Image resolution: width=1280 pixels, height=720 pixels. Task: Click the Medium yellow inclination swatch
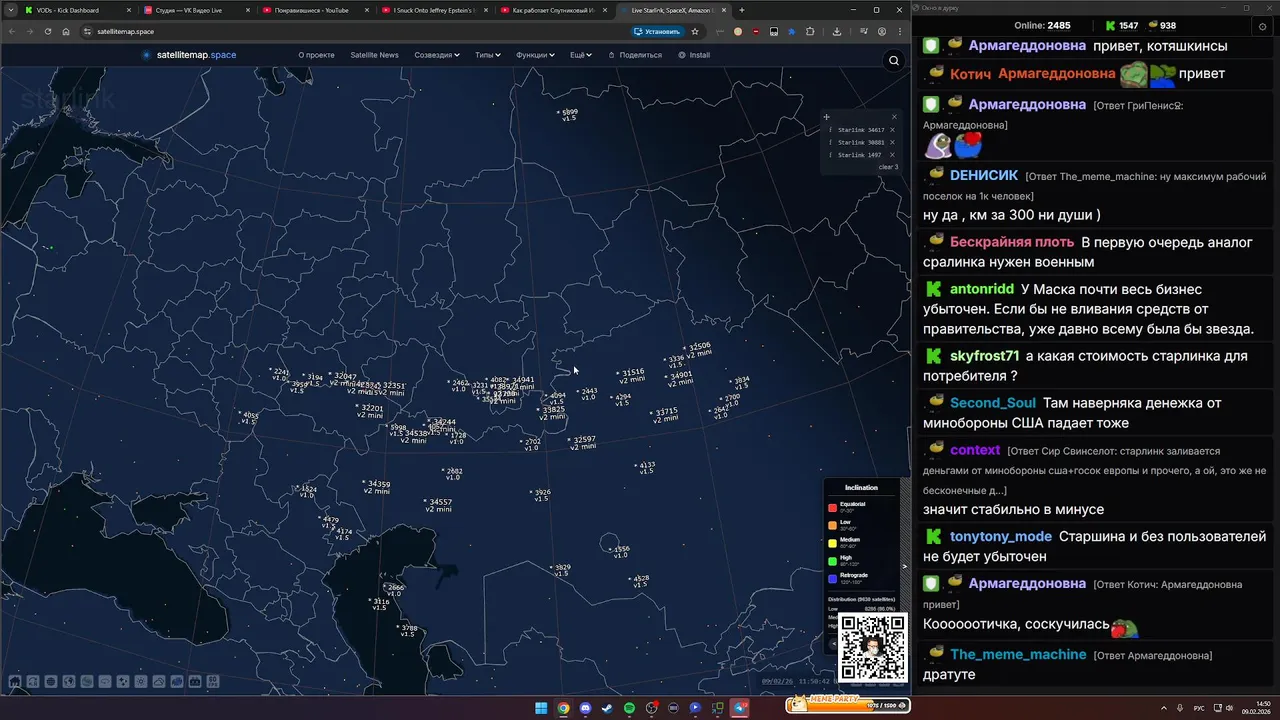pyautogui.click(x=832, y=543)
